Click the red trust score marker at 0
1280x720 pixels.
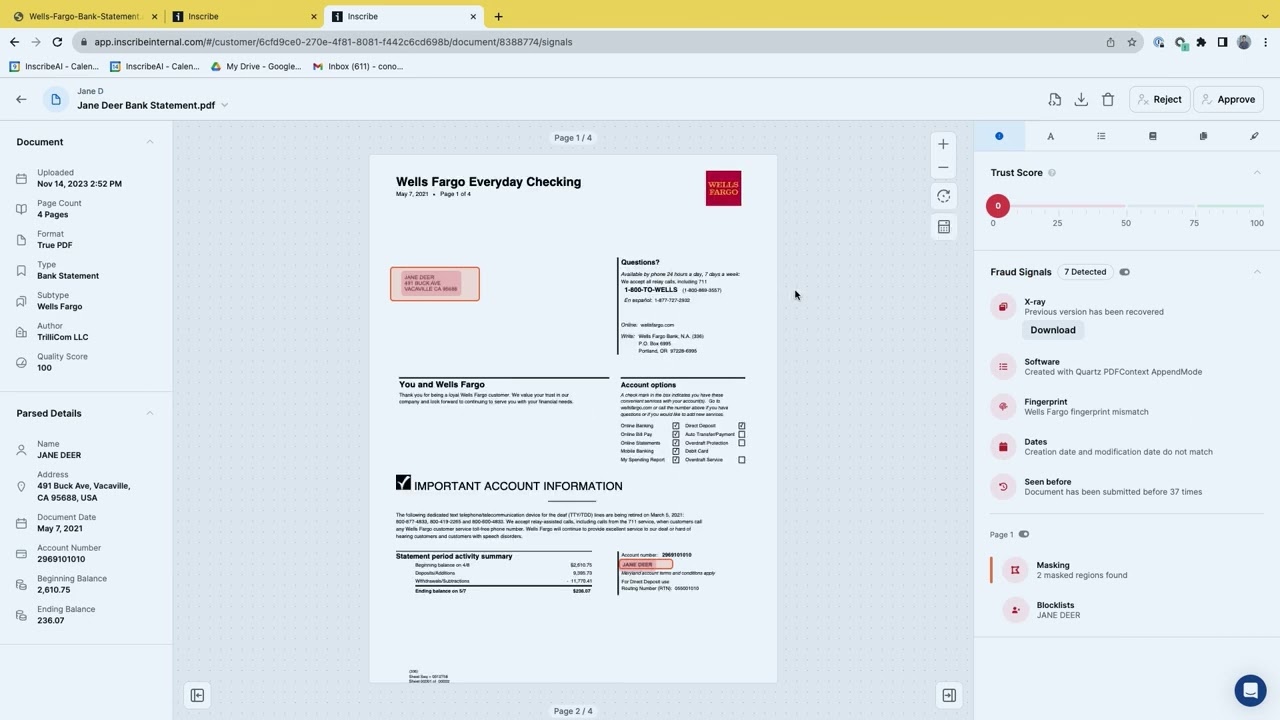pyautogui.click(x=997, y=206)
